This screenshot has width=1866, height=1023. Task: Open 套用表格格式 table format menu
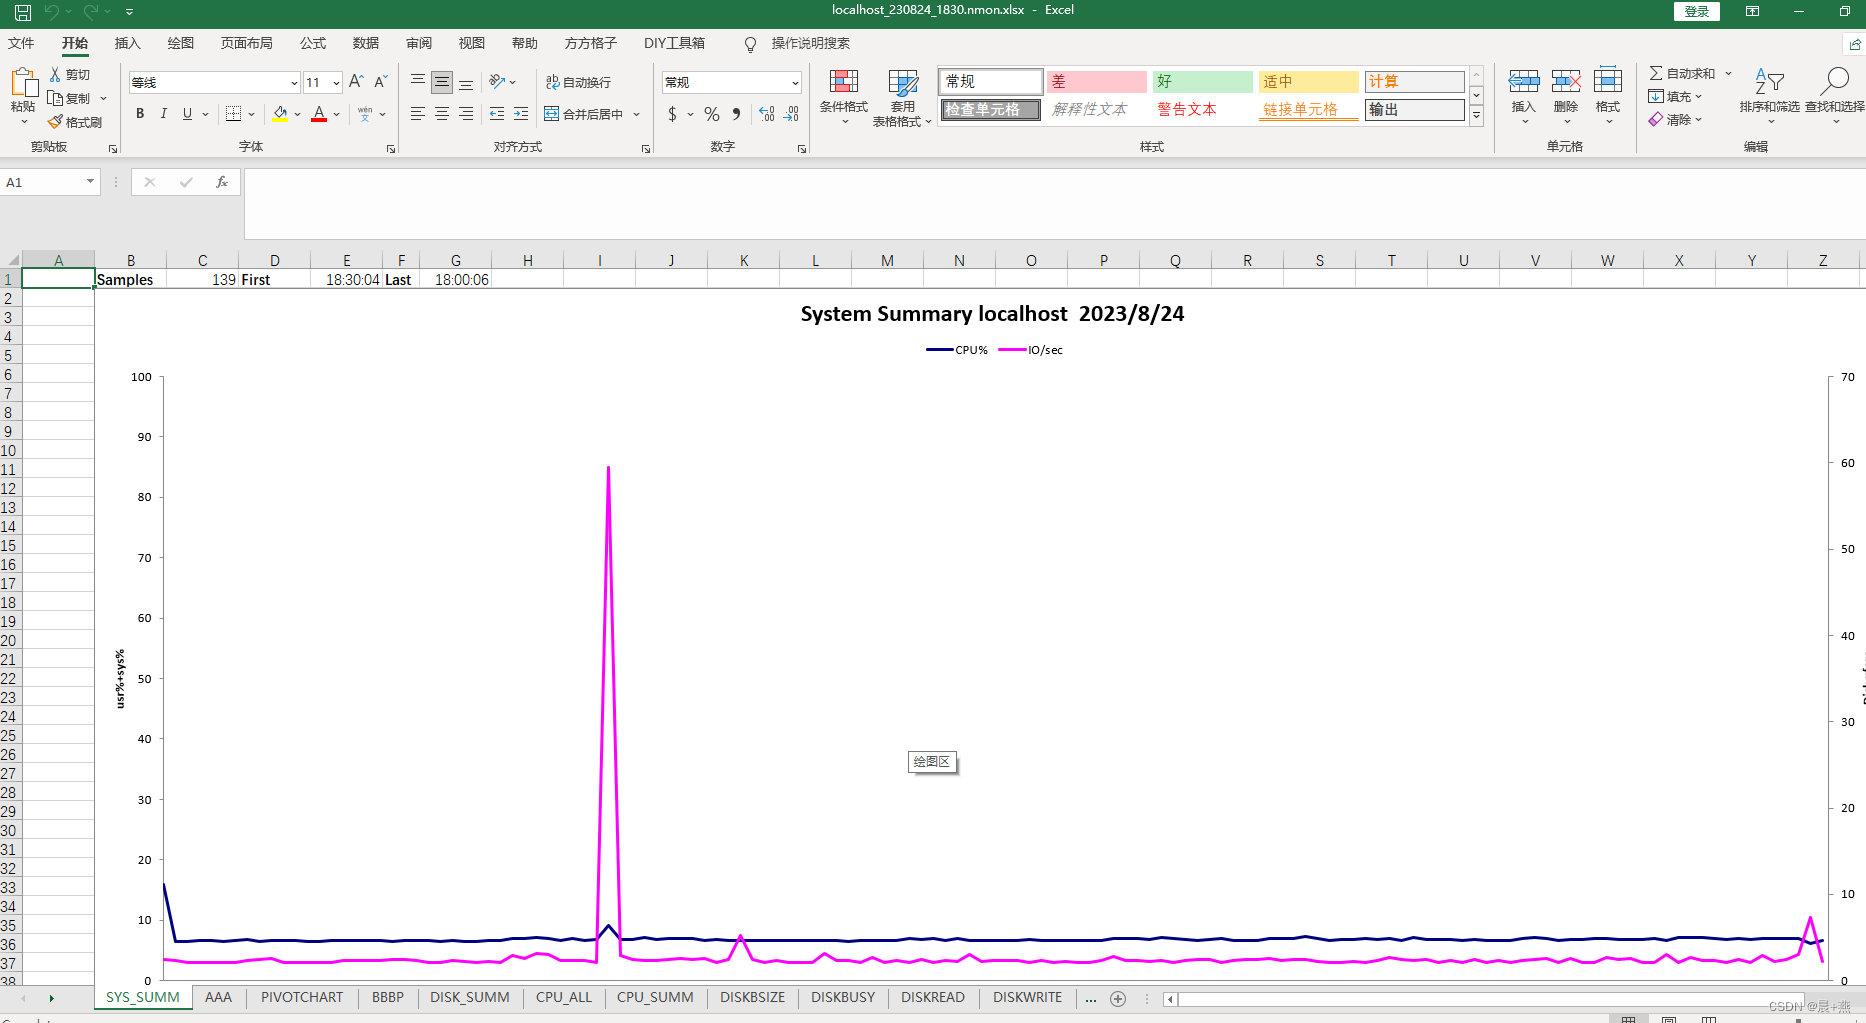pyautogui.click(x=902, y=98)
